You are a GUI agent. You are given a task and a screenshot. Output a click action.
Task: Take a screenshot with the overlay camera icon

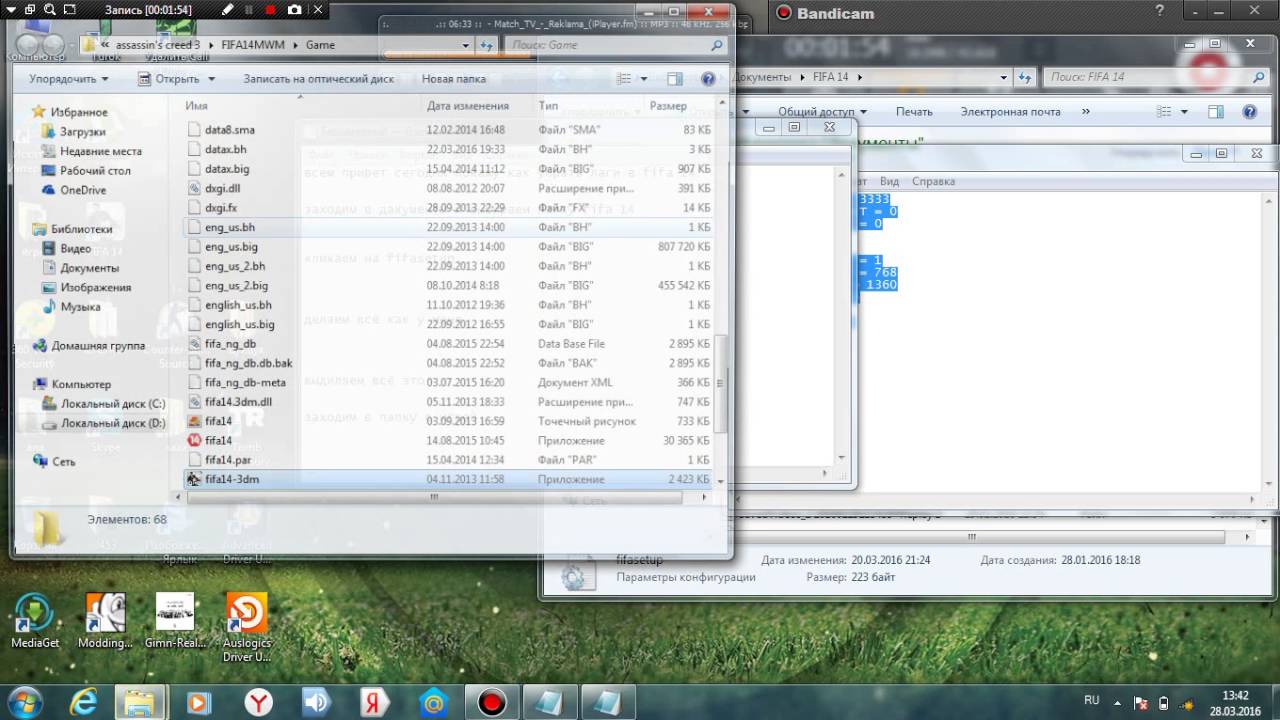coord(295,10)
